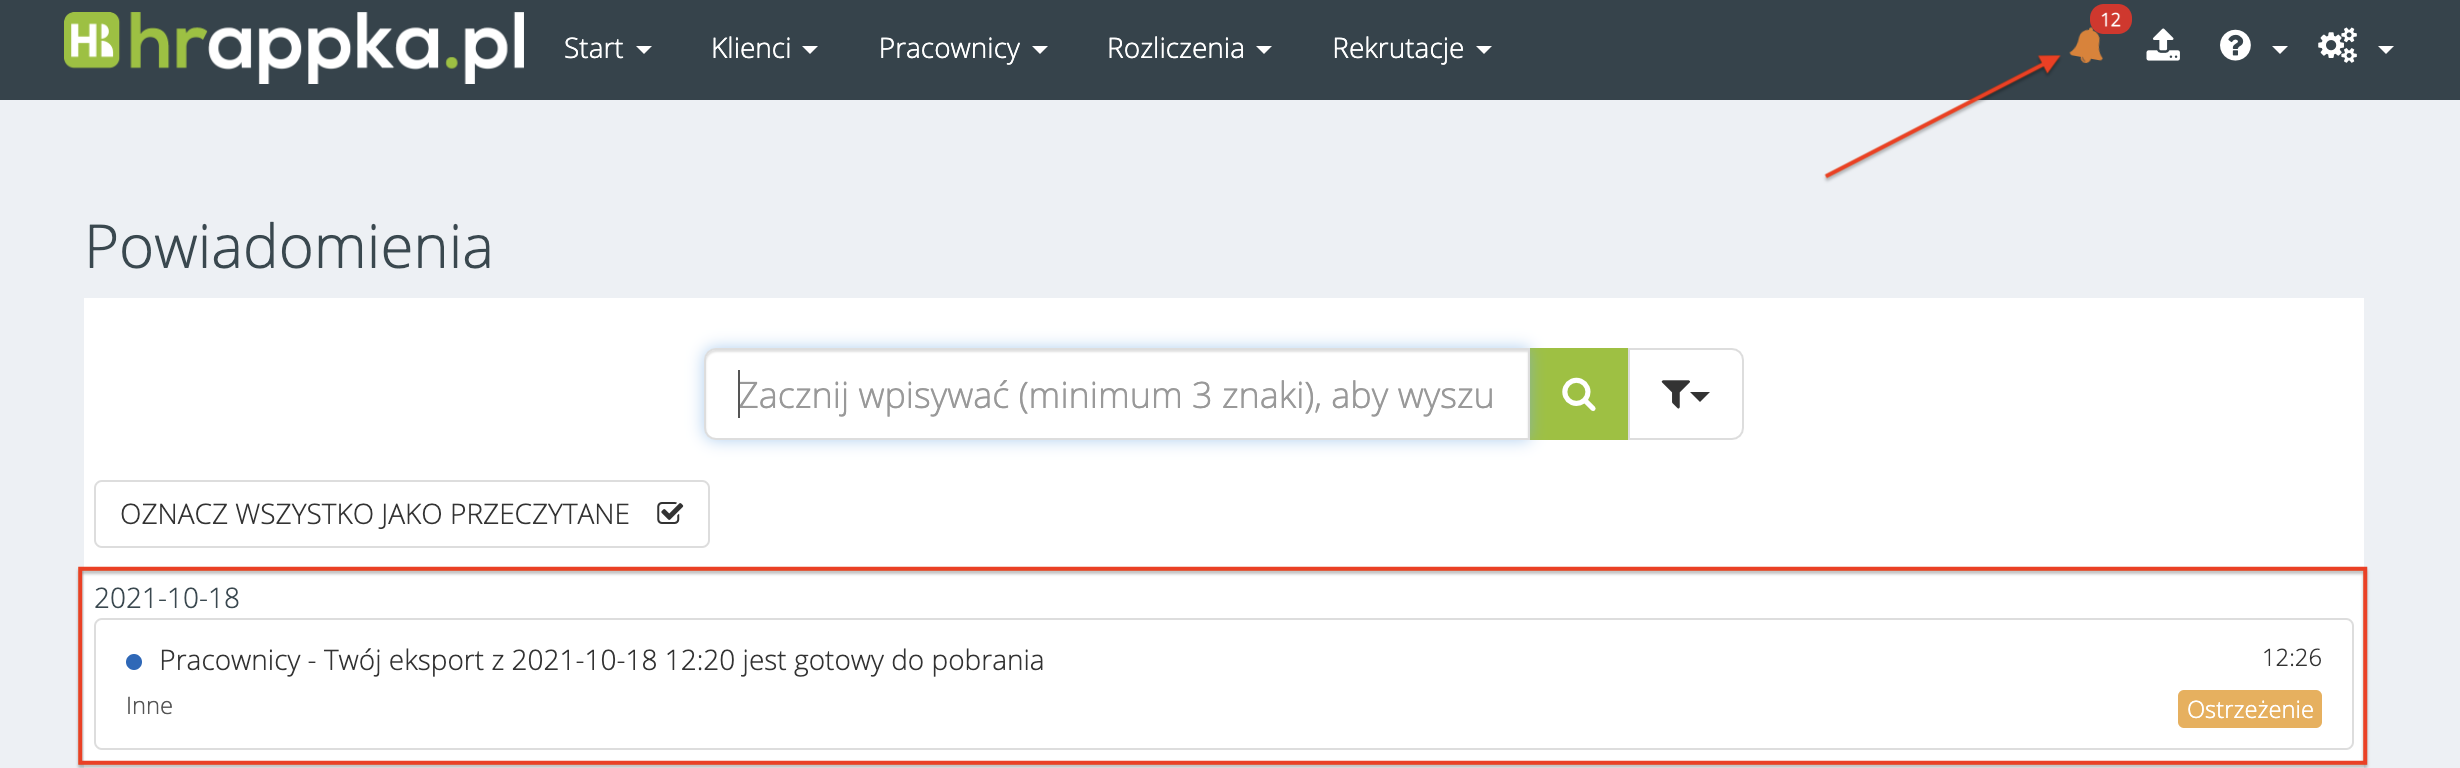Click the checkmark icon beside mark-all-read
The height and width of the screenshot is (768, 2460).
click(x=670, y=513)
